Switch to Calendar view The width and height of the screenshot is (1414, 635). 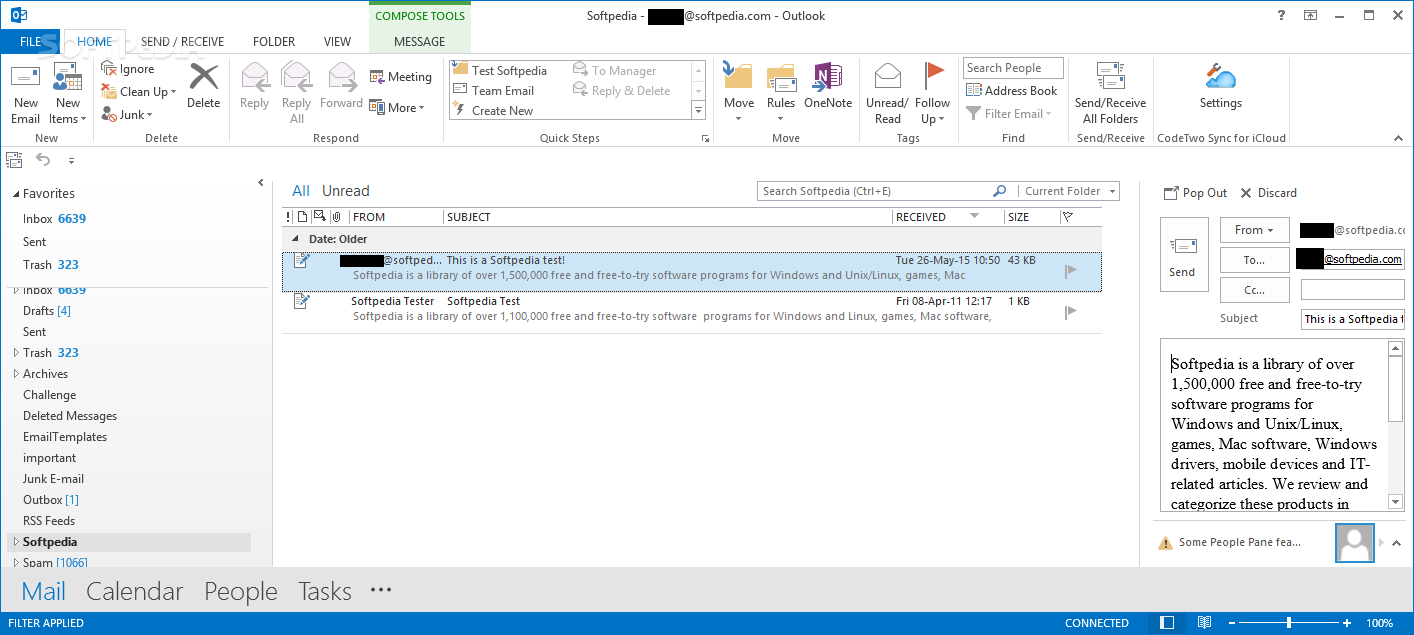(x=135, y=591)
